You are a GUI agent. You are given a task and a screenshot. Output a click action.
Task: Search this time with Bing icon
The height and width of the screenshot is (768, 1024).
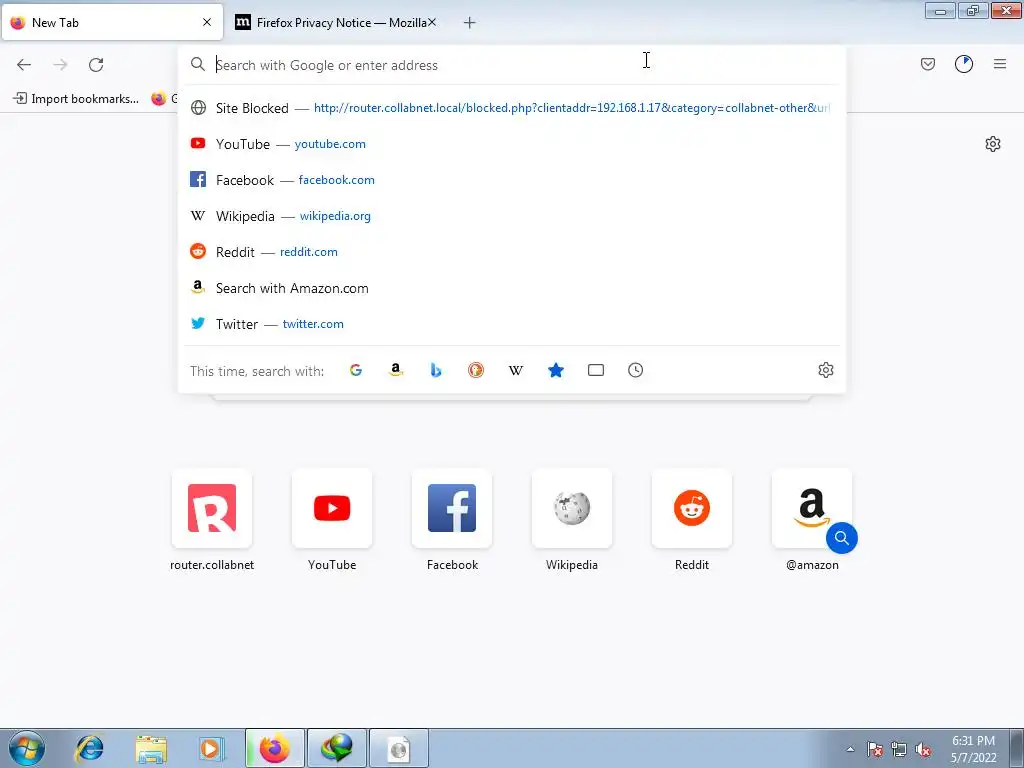pyautogui.click(x=436, y=370)
